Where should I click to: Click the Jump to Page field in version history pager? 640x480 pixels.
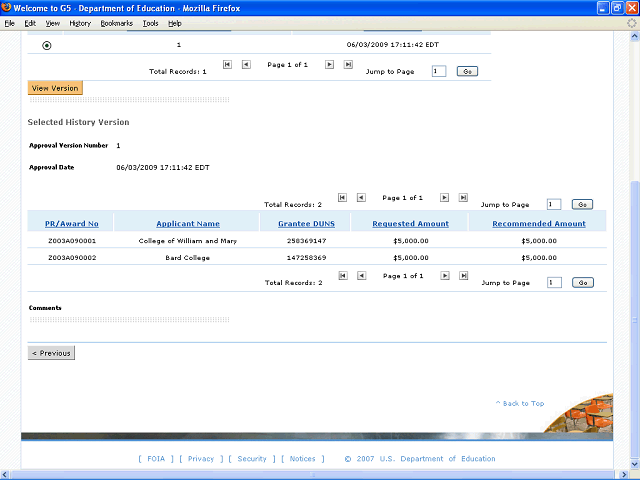(x=439, y=71)
